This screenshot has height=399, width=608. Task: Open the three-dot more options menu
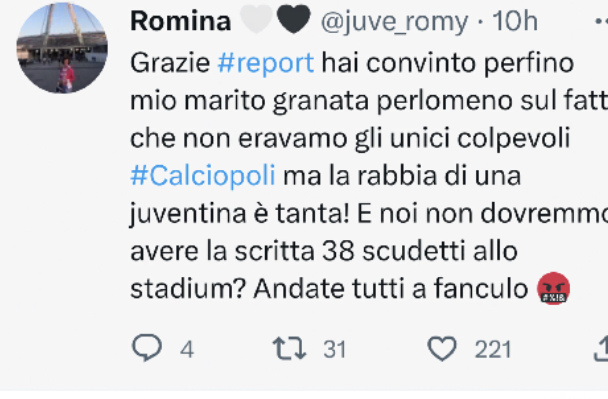coord(602,21)
